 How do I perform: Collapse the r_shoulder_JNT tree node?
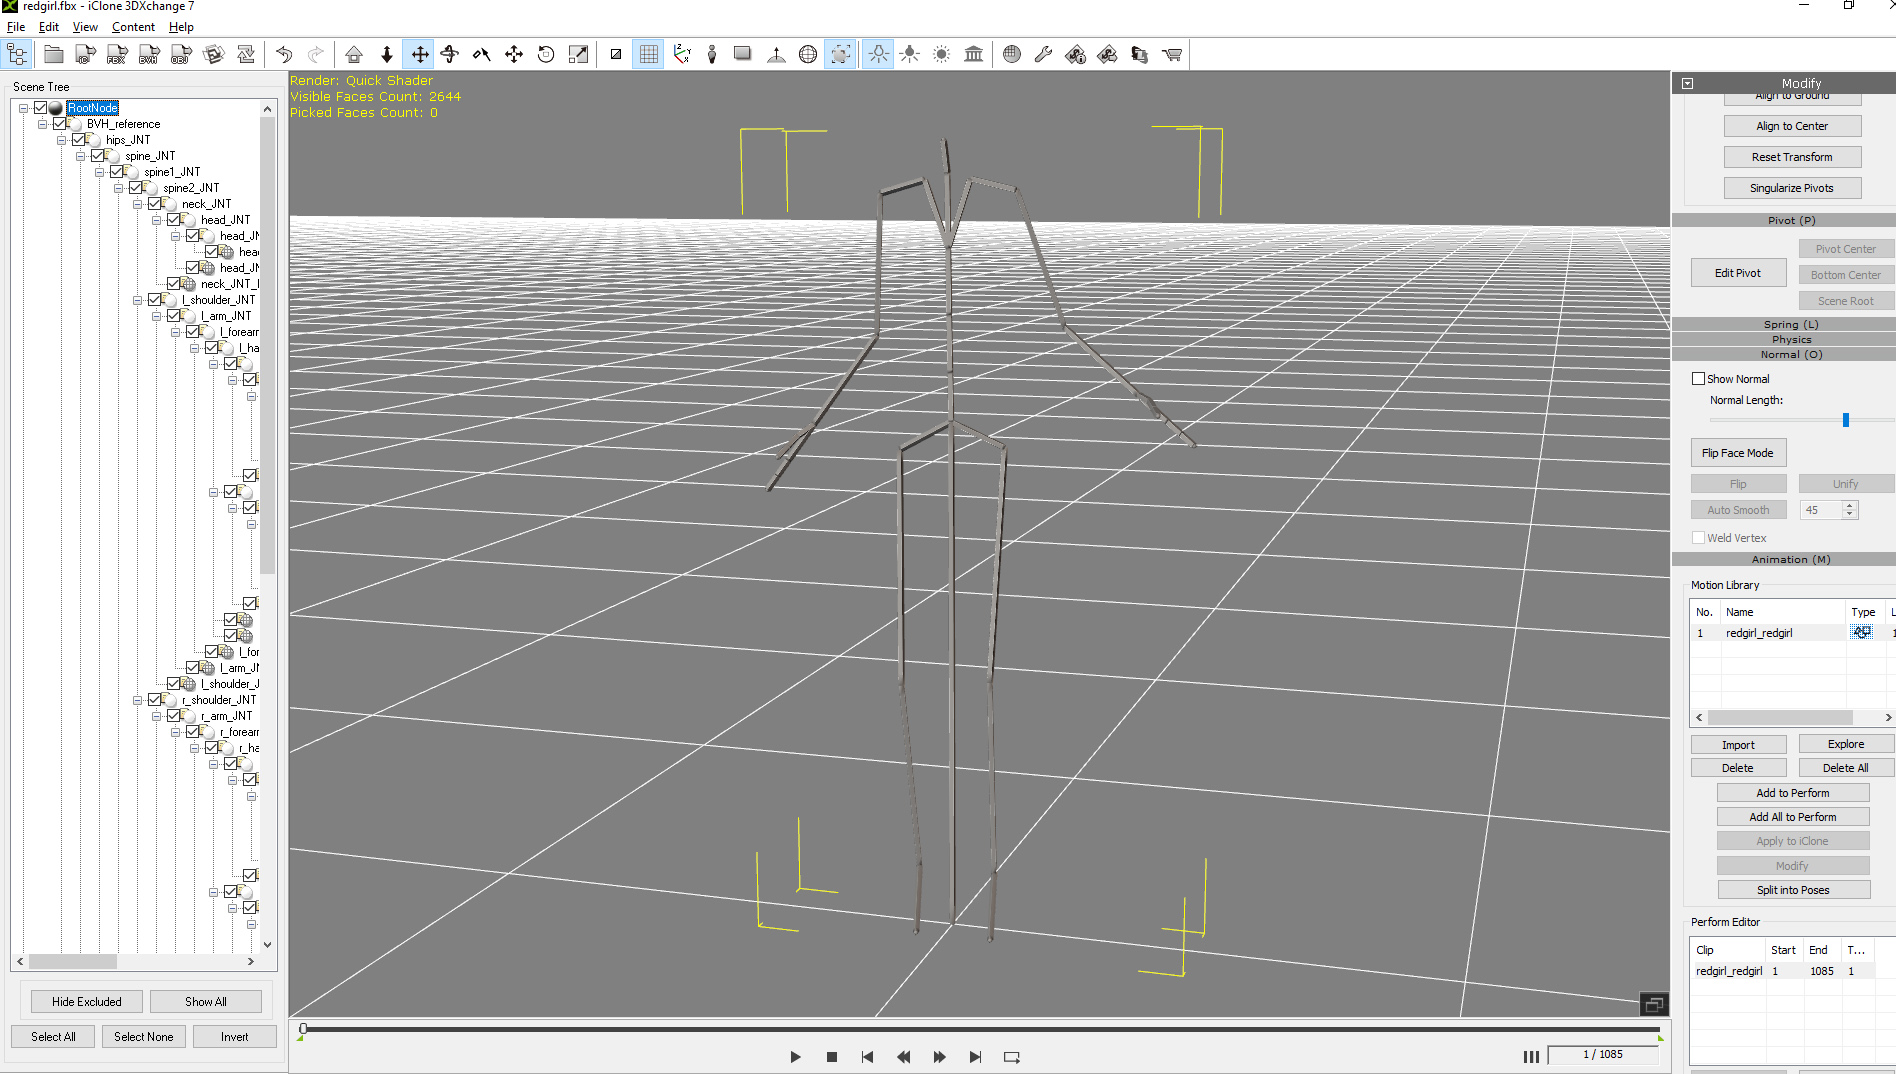[x=138, y=700]
